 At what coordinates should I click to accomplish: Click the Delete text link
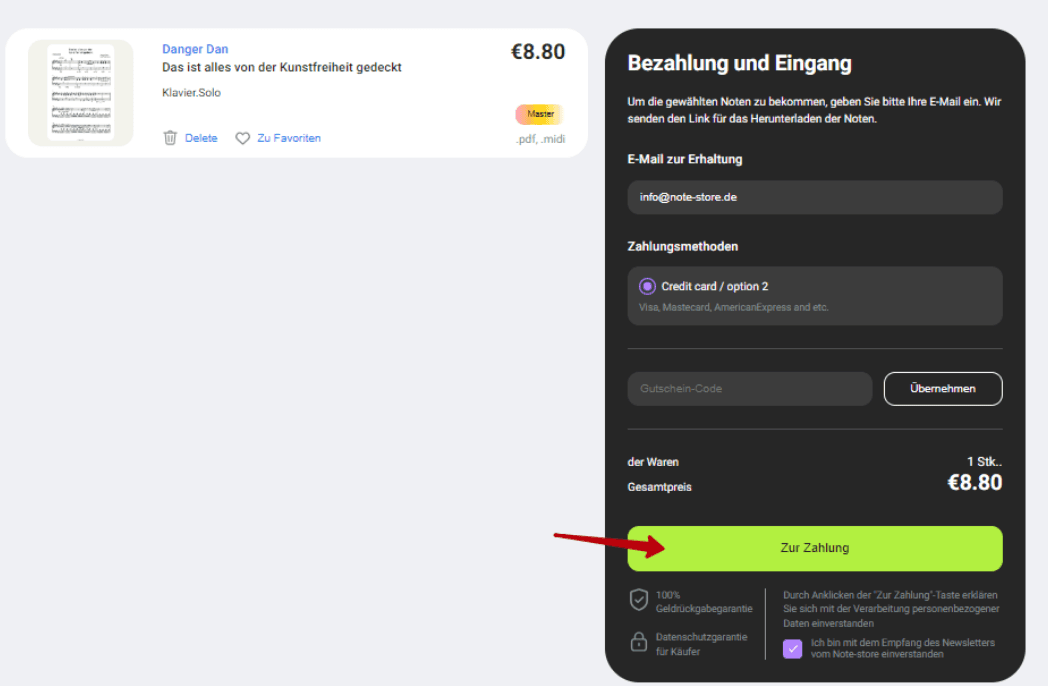click(201, 138)
